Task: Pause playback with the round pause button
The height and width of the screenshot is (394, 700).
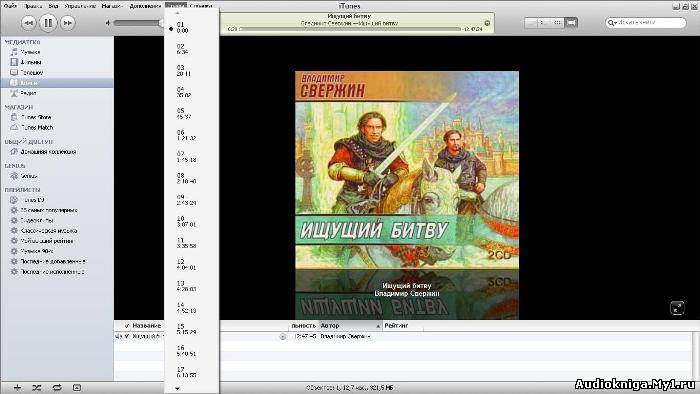Action: click(x=48, y=22)
